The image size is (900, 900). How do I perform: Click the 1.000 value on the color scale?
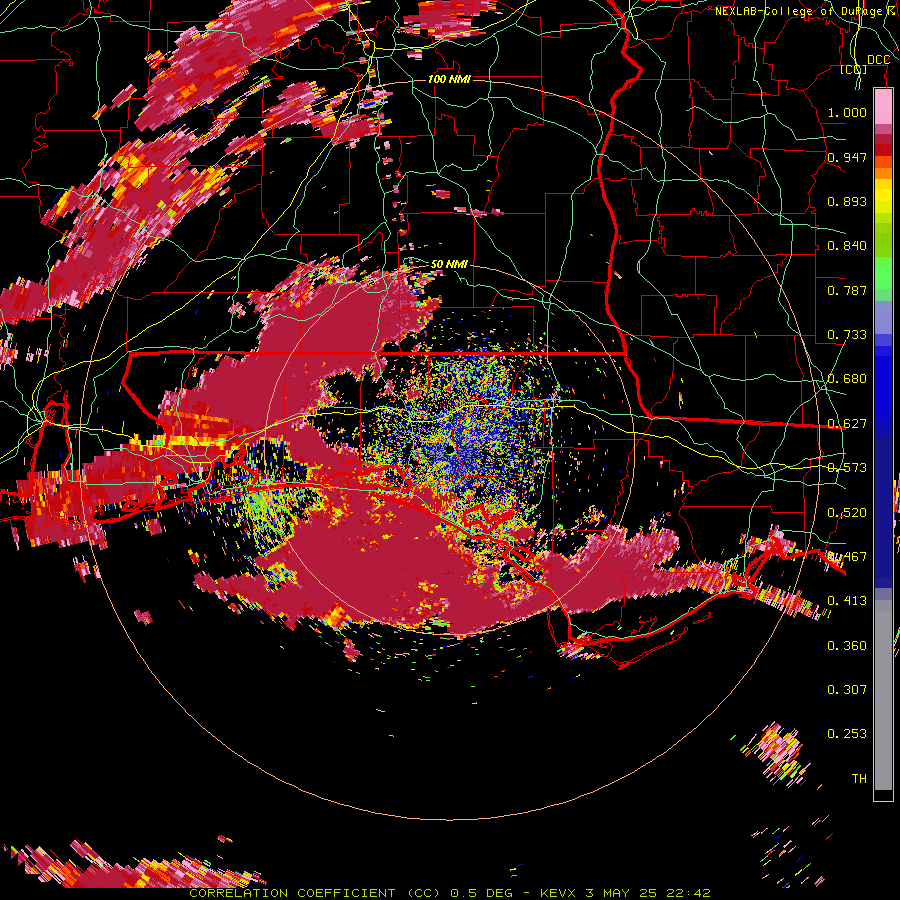click(847, 112)
